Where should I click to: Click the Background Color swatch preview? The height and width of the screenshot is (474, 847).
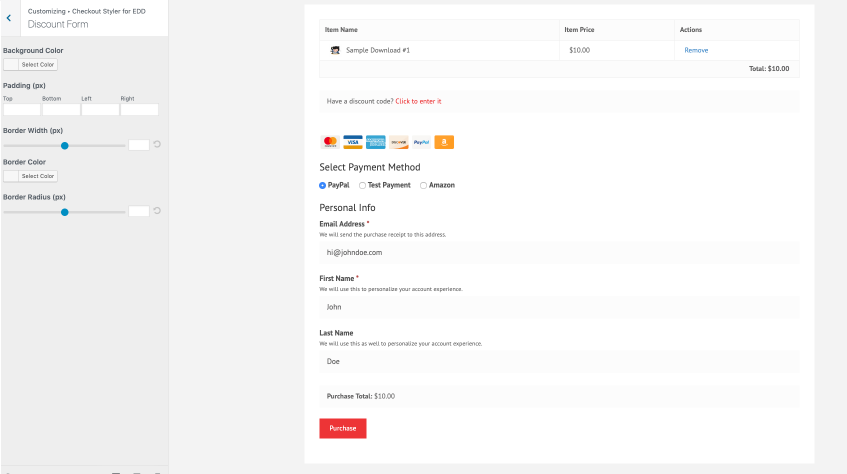[x=11, y=64]
